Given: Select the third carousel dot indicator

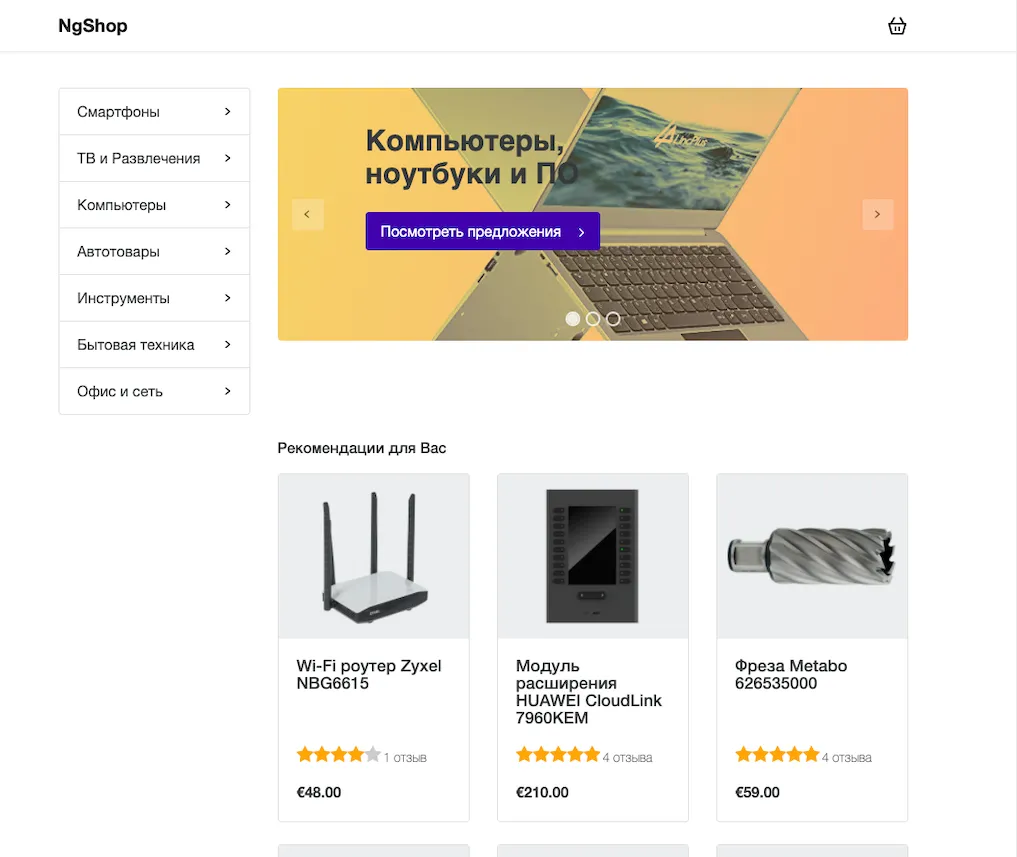Looking at the screenshot, I should pyautogui.click(x=613, y=319).
